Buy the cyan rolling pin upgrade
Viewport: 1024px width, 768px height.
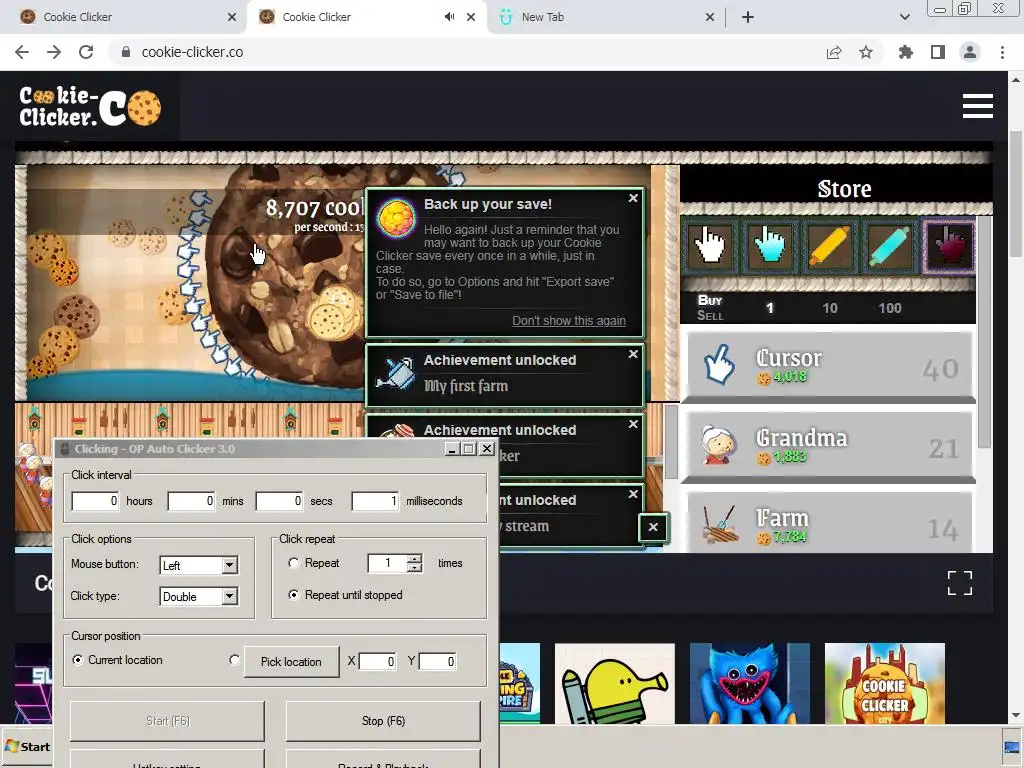coord(889,246)
